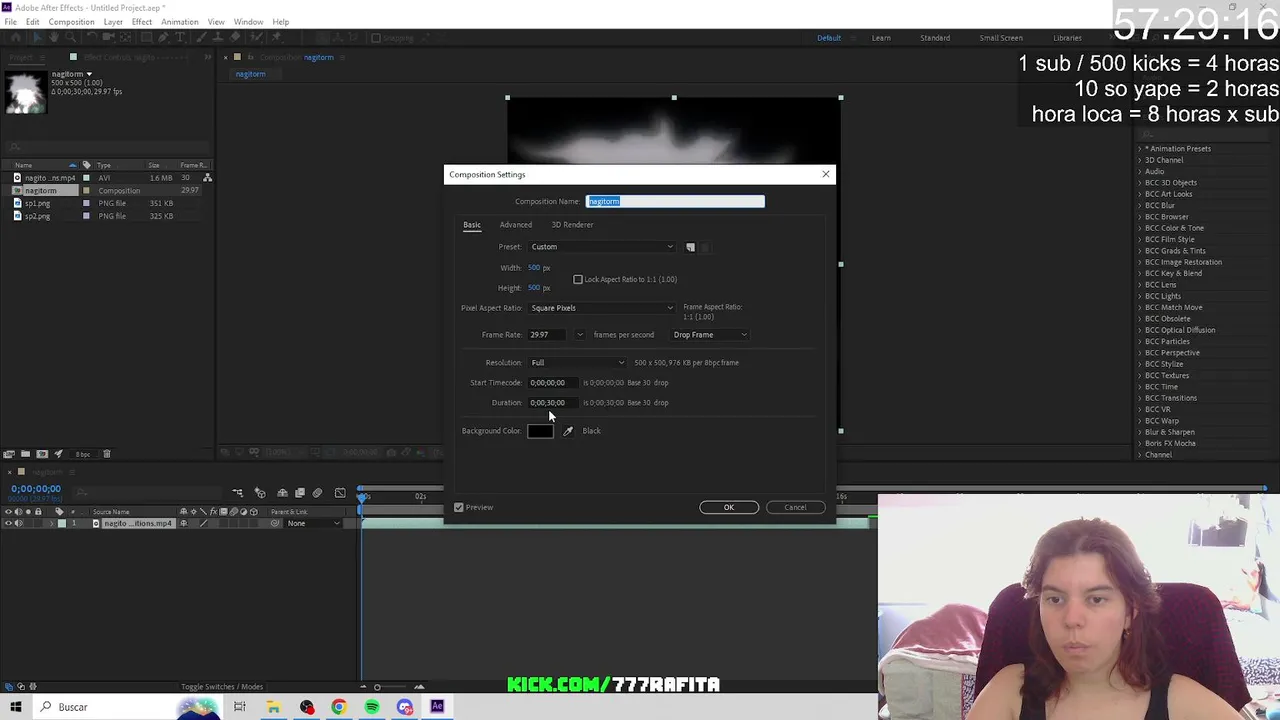Open frame rate presets arrow

pos(580,335)
